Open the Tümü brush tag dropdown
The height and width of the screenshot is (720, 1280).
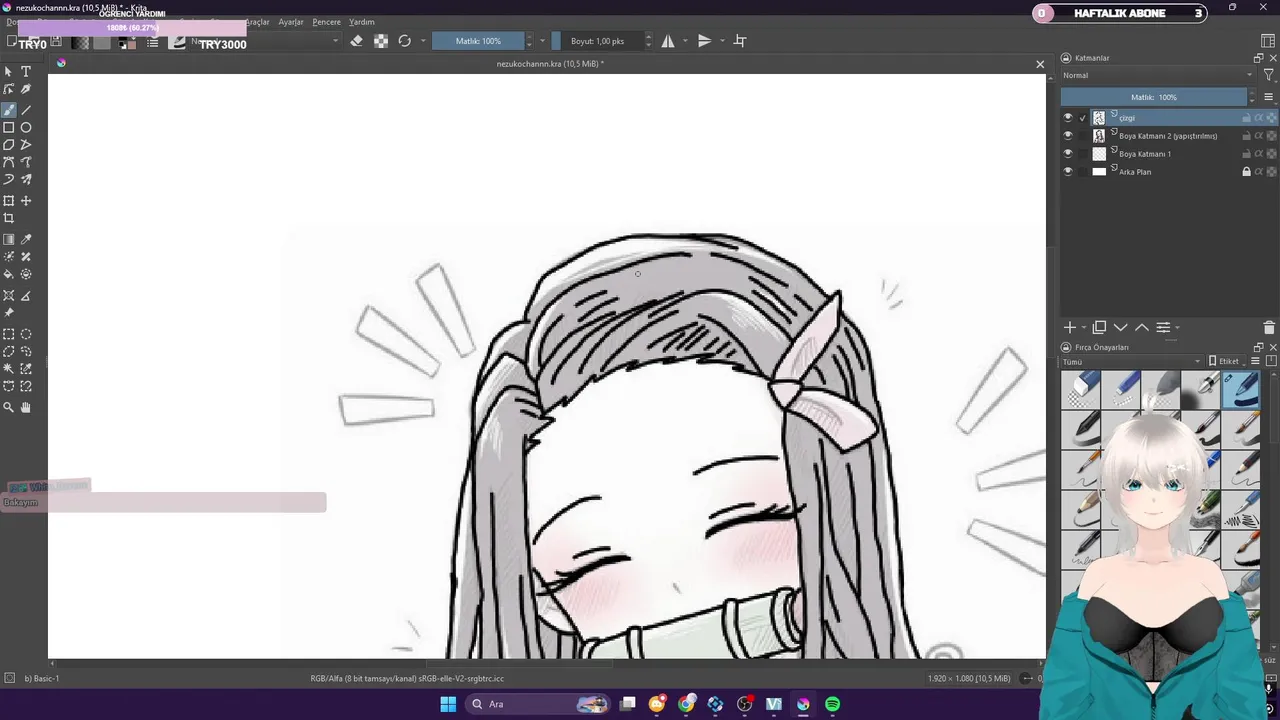[x=1131, y=362]
